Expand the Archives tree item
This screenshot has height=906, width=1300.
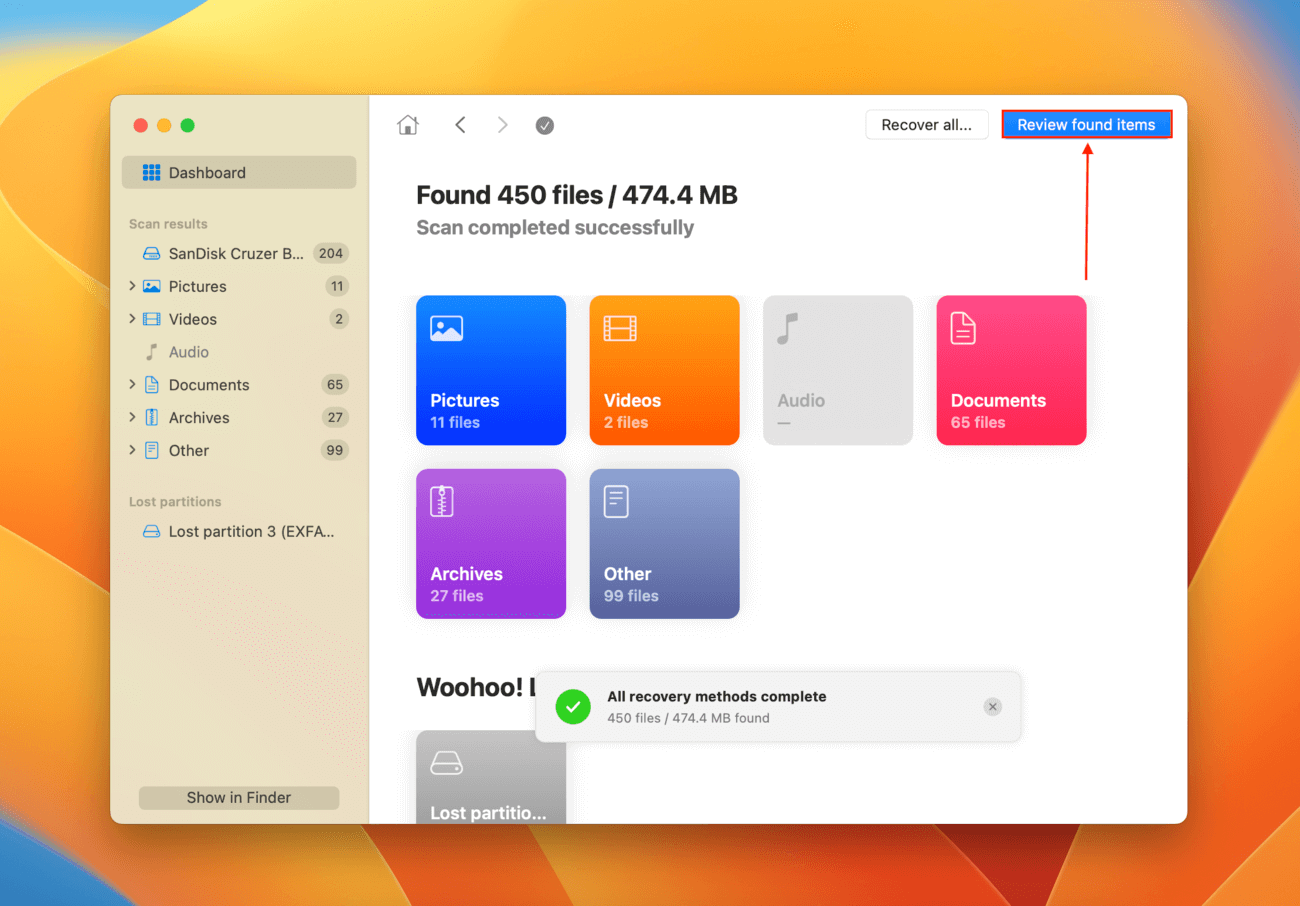point(132,418)
